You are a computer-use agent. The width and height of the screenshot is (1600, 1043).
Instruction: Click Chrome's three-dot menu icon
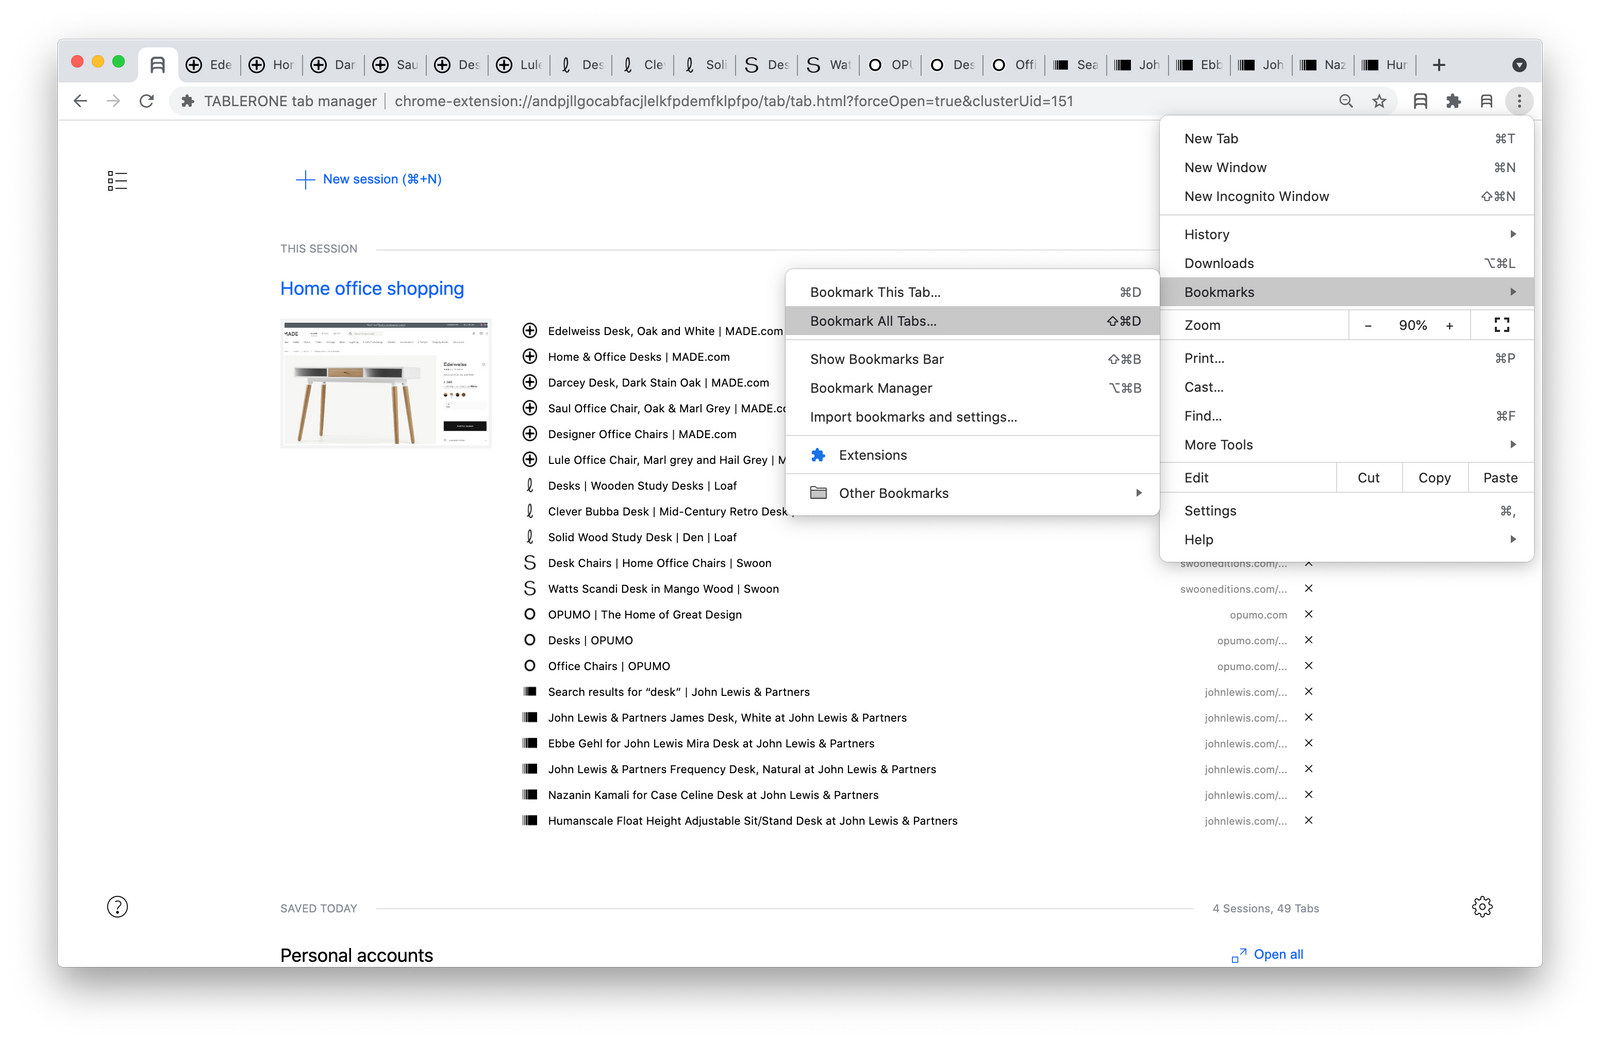point(1519,101)
